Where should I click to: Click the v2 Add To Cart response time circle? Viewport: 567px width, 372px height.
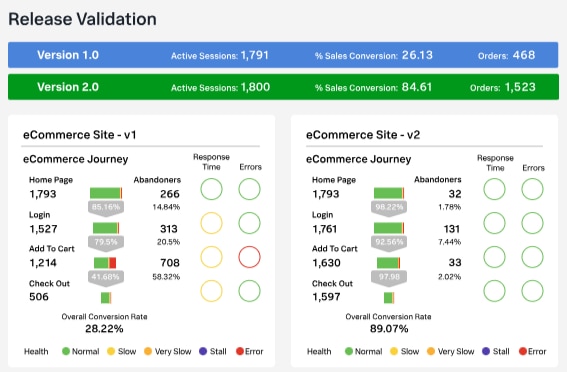(x=494, y=257)
